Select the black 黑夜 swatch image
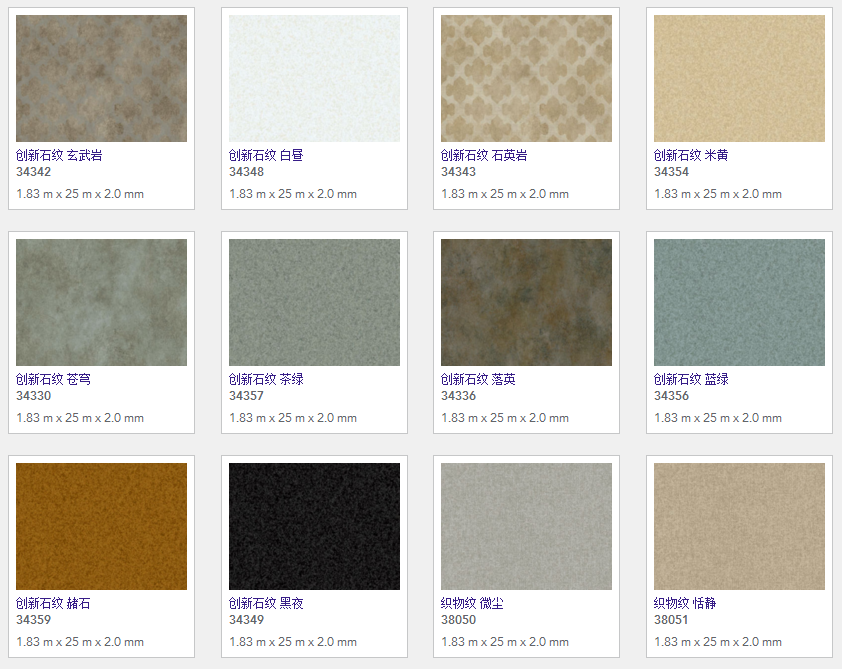 pos(314,526)
